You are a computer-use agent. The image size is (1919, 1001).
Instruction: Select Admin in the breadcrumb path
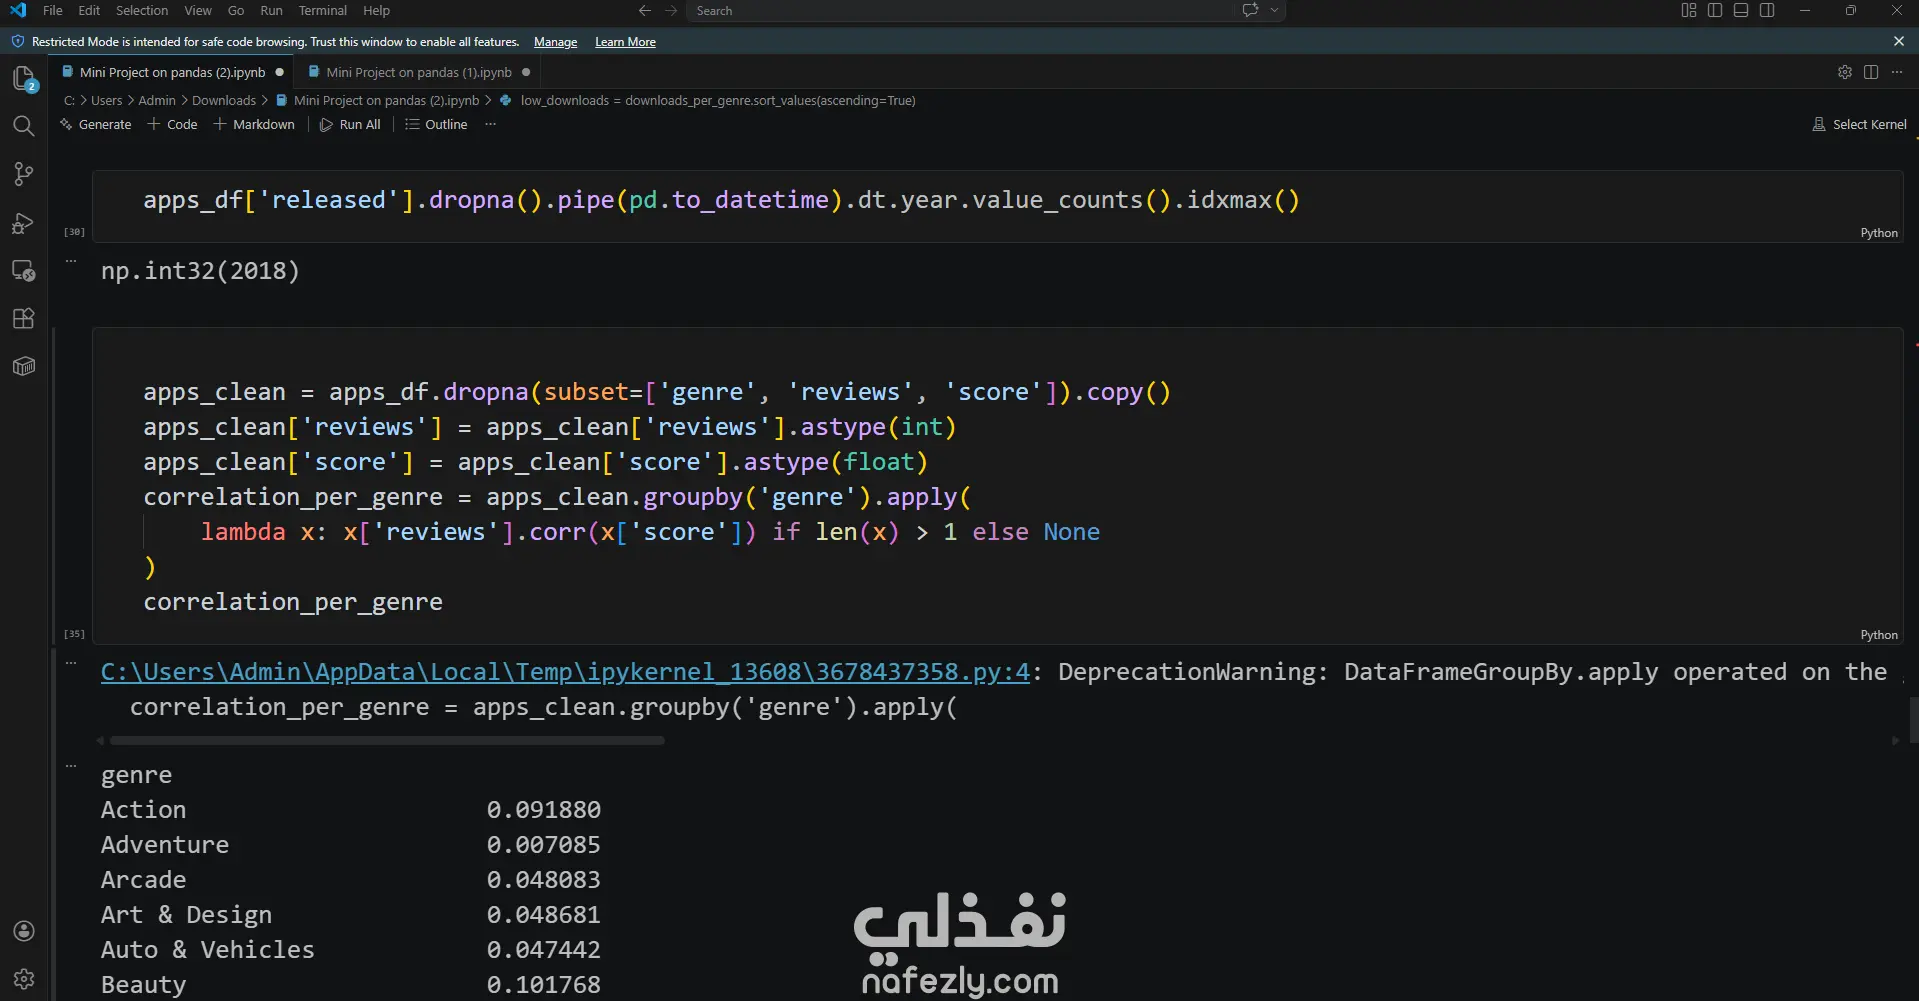[x=157, y=100]
